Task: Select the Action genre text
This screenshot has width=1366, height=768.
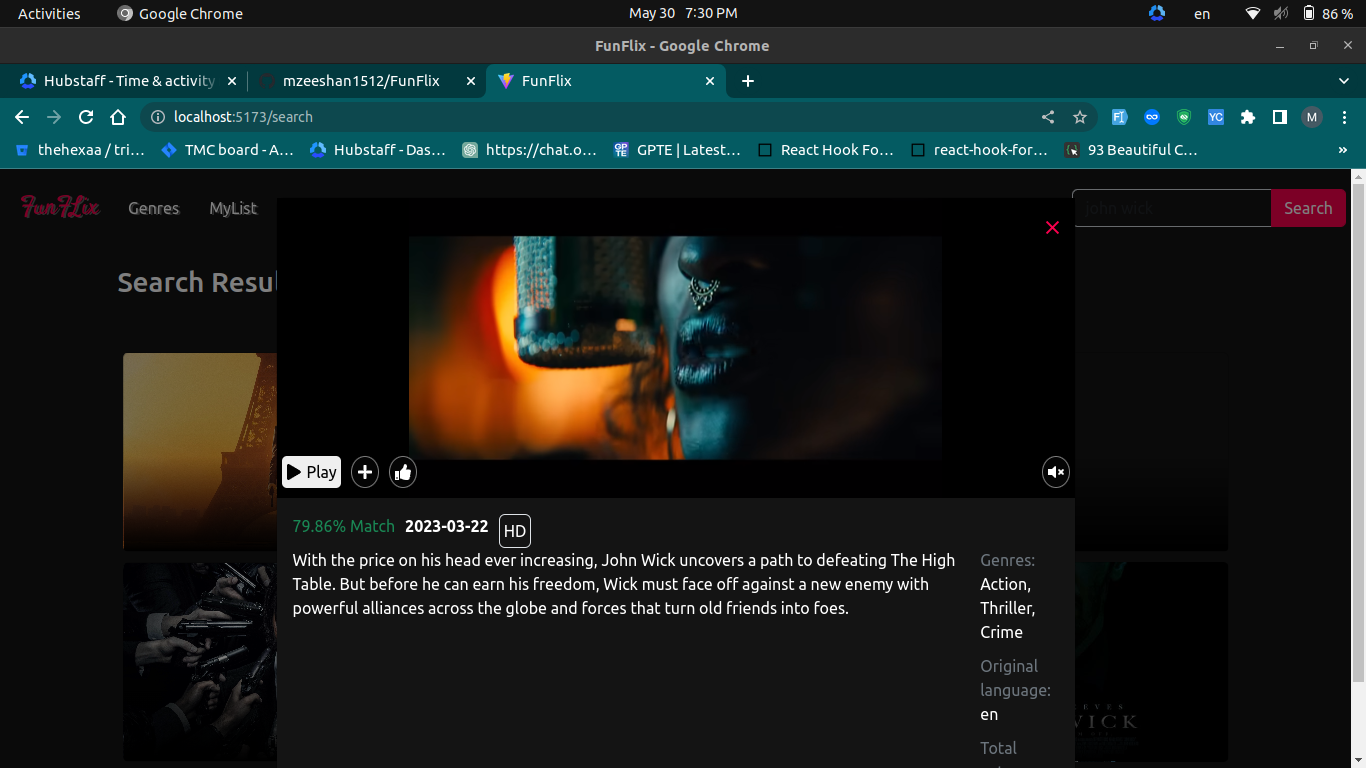Action: coord(1006,584)
